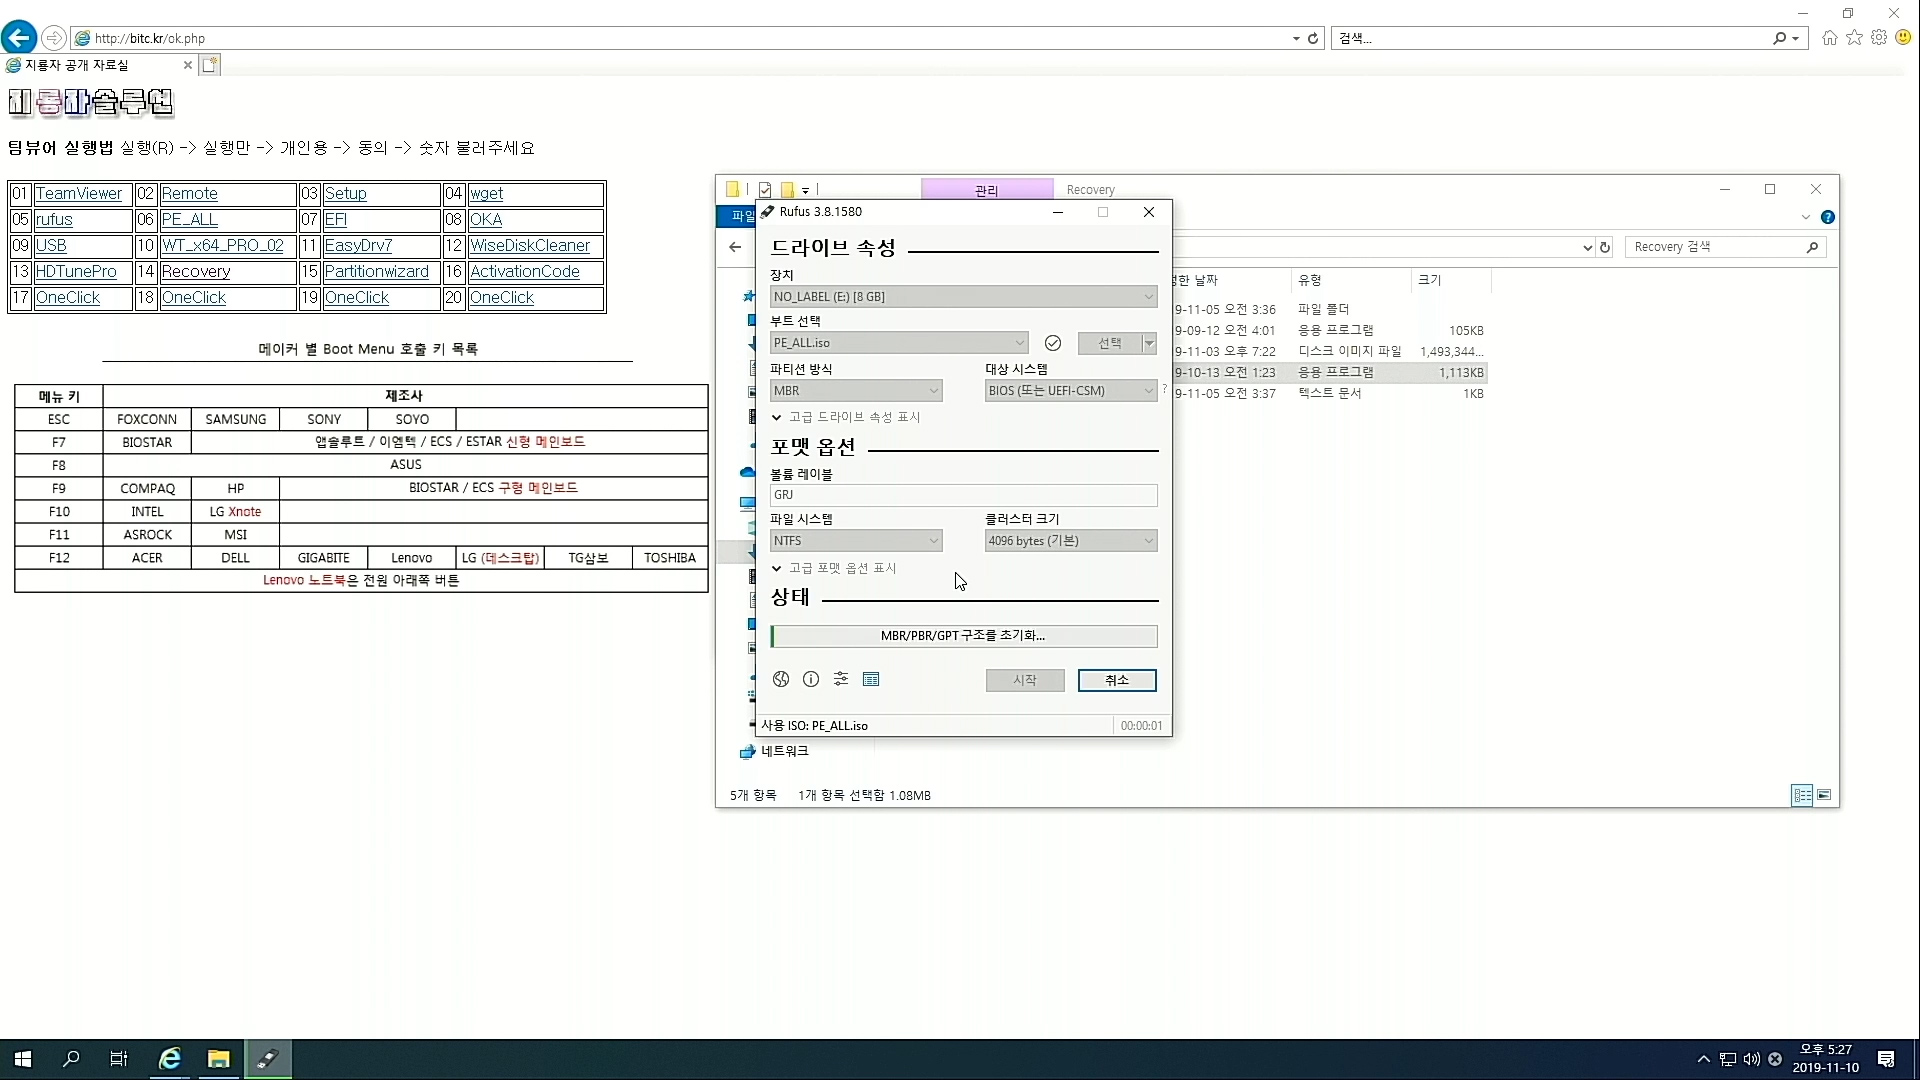Screen dimensions: 1920x1080
Task: Show the Rufus log icon
Action: pyautogui.click(x=871, y=680)
